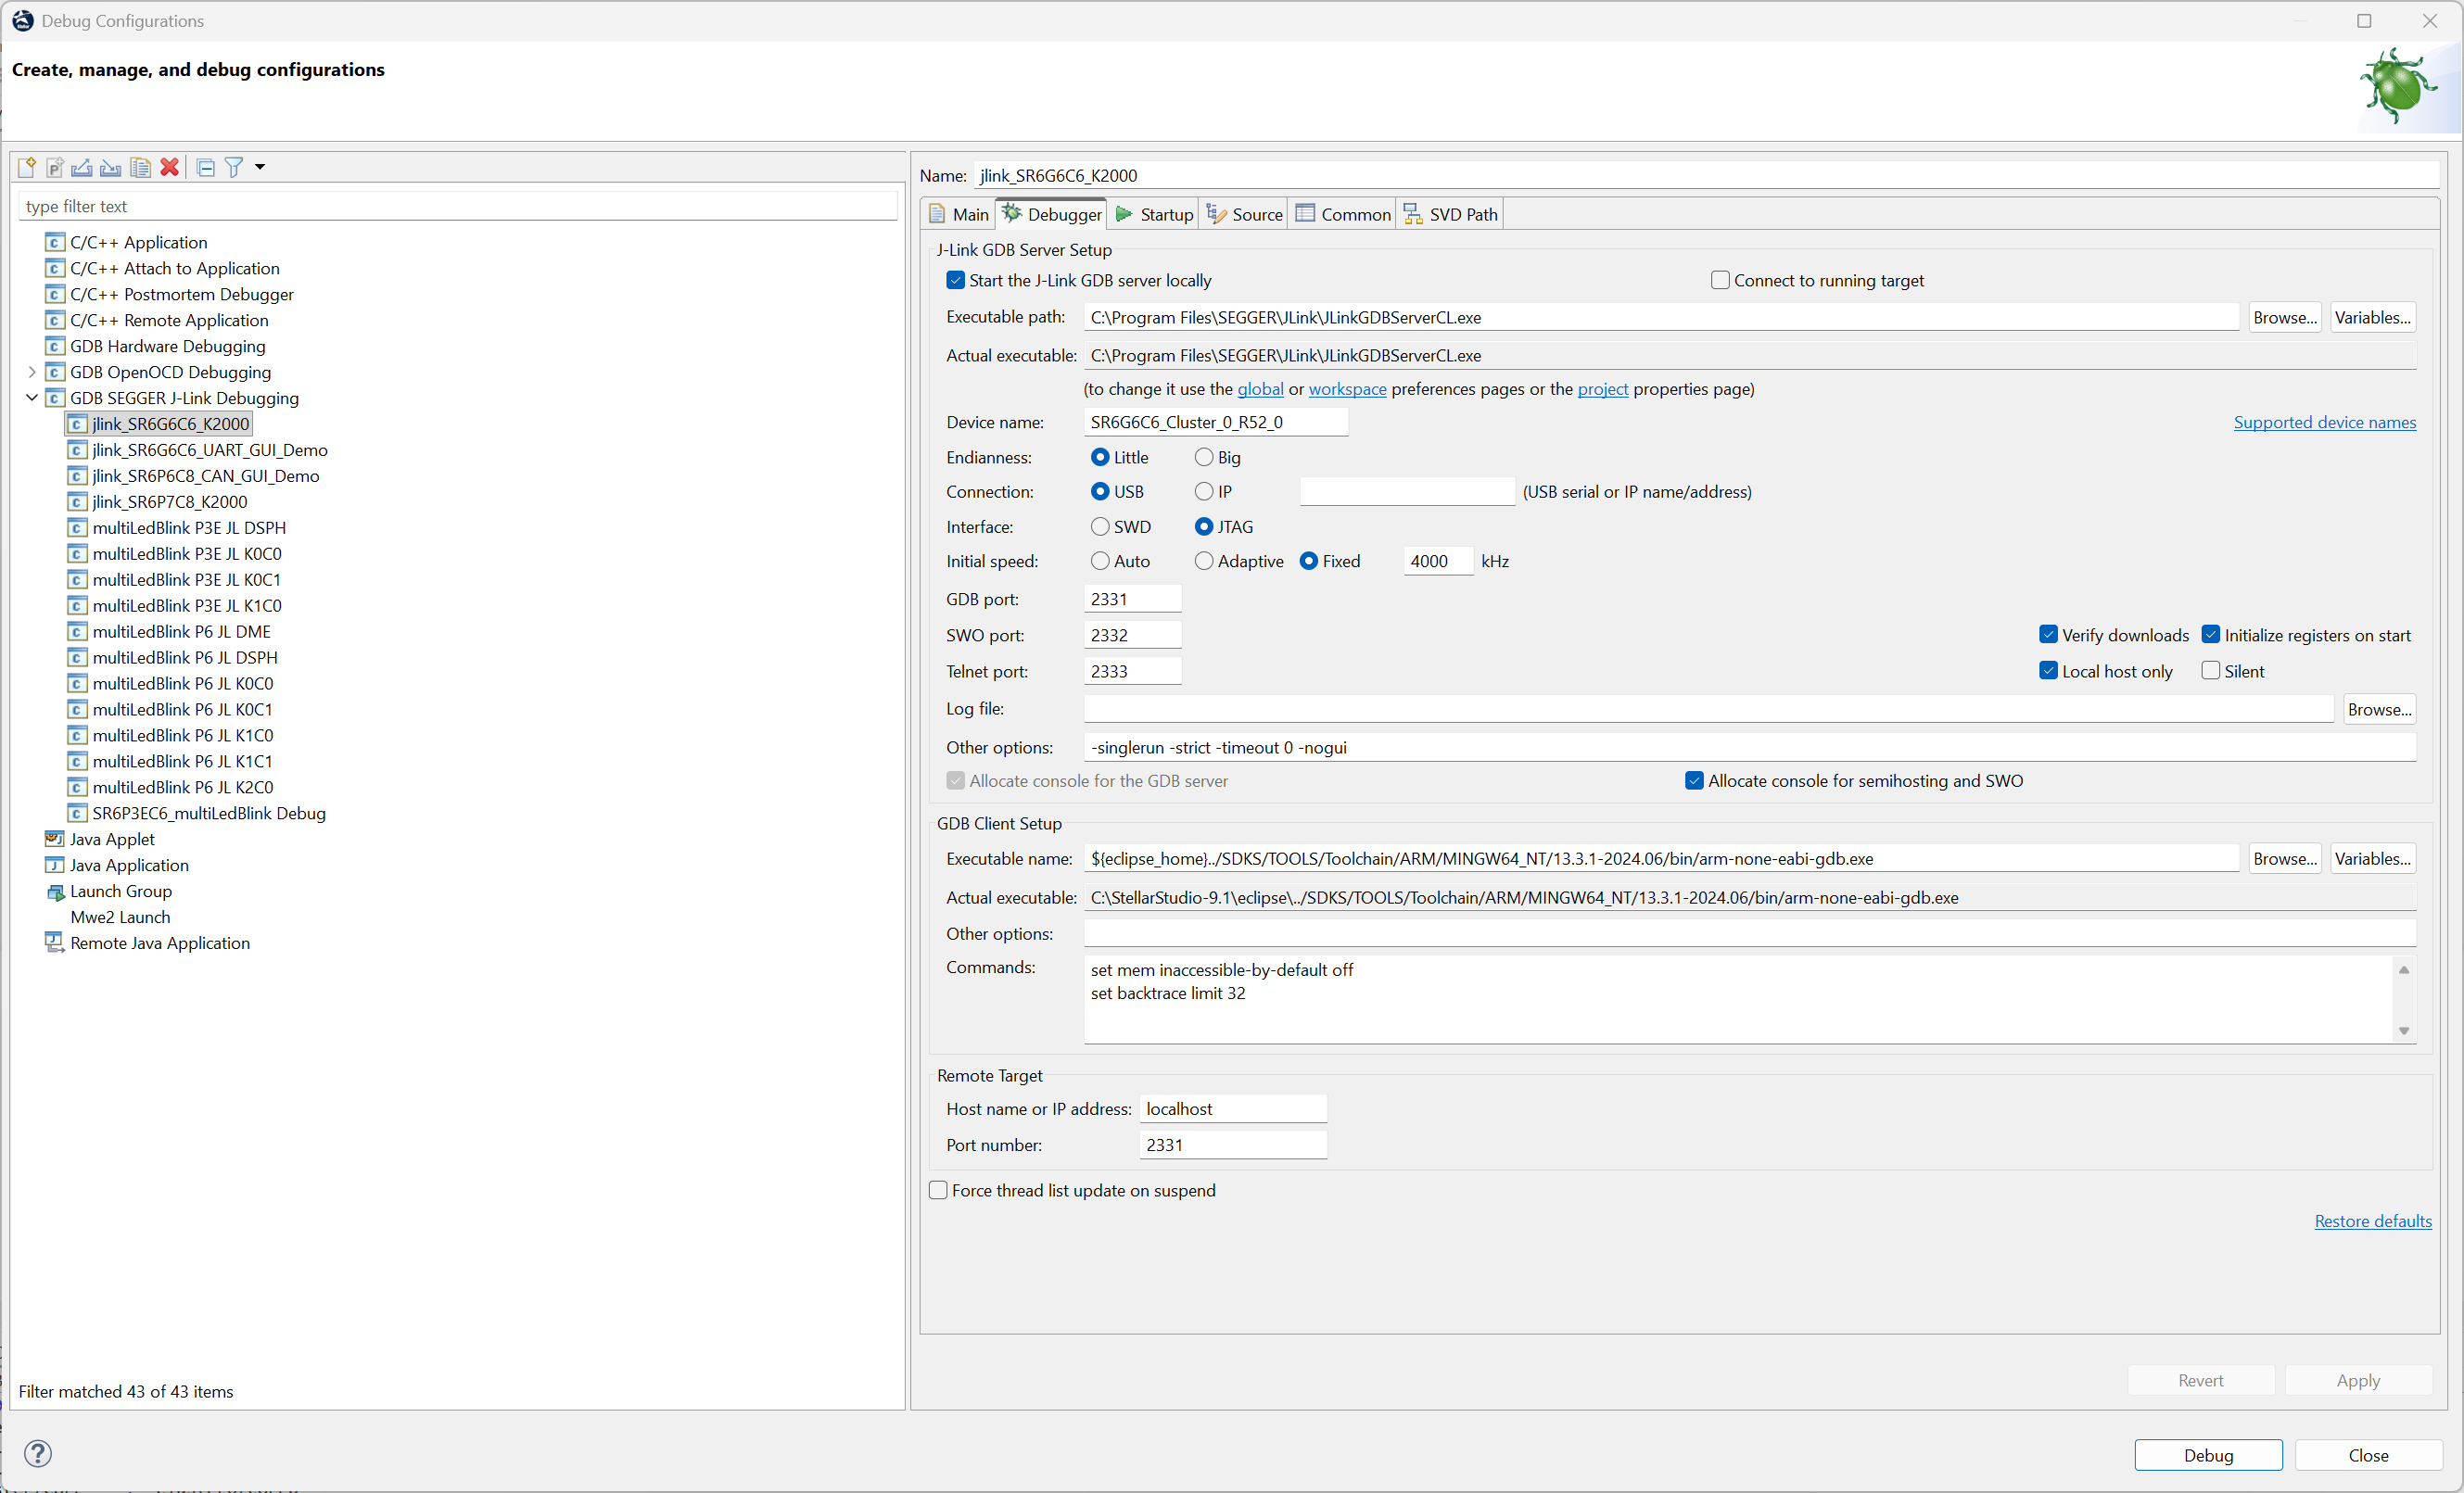
Task: Open the filter options dropdown arrow
Action: click(260, 167)
